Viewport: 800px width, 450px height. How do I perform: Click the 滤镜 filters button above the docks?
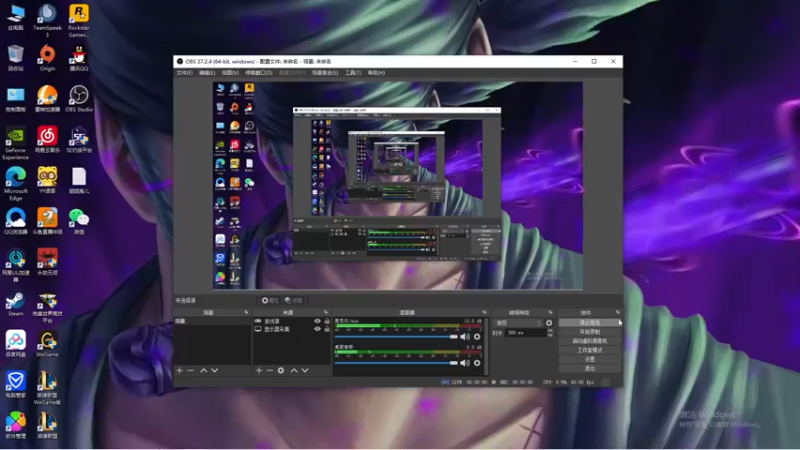[x=294, y=301]
